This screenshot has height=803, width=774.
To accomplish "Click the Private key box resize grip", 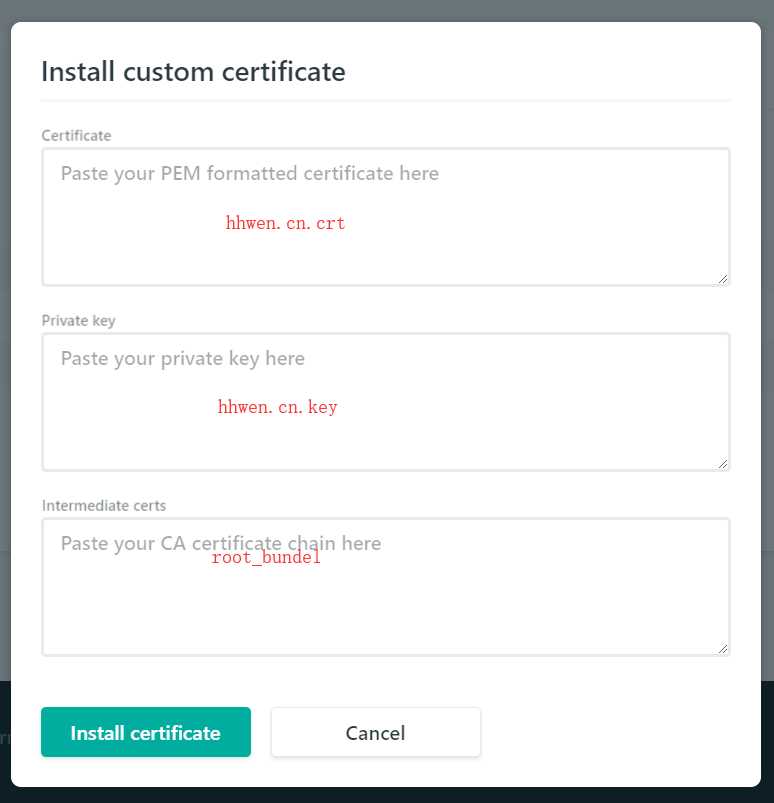I will (723, 464).
